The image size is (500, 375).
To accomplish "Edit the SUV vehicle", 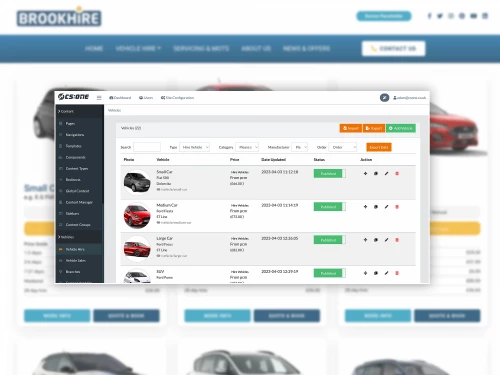I will [386, 273].
